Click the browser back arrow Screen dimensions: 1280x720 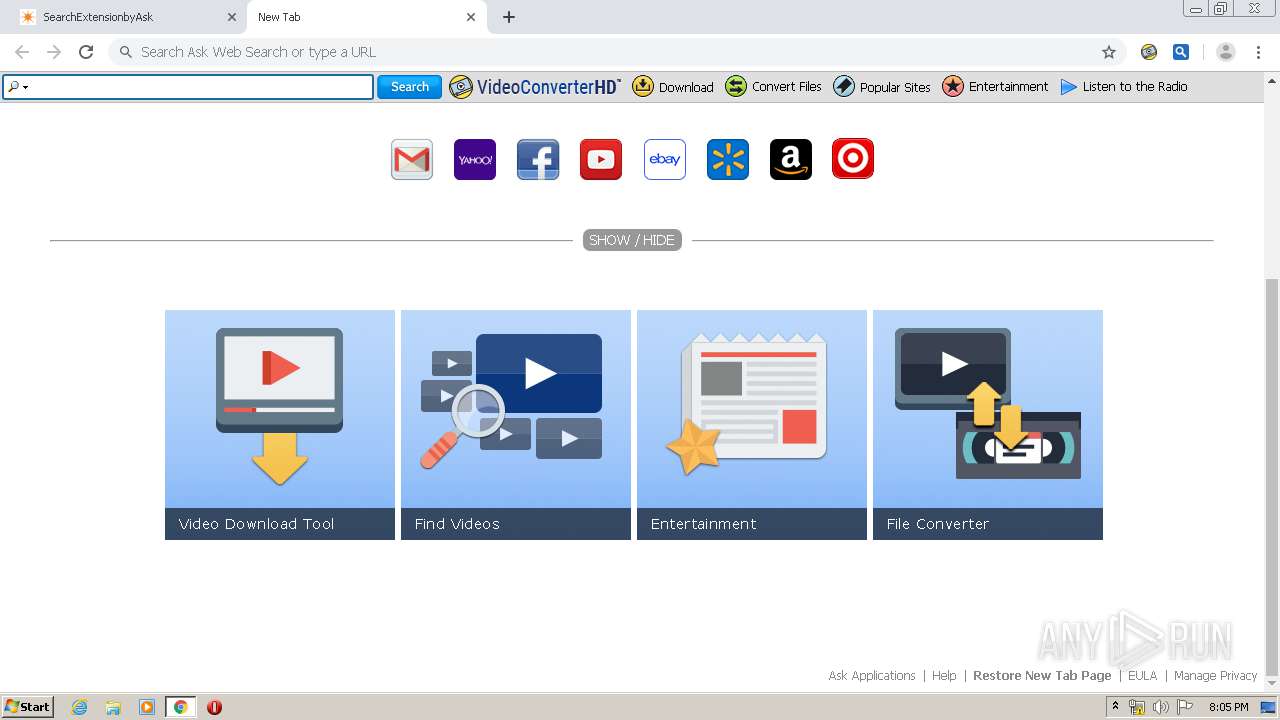22,52
